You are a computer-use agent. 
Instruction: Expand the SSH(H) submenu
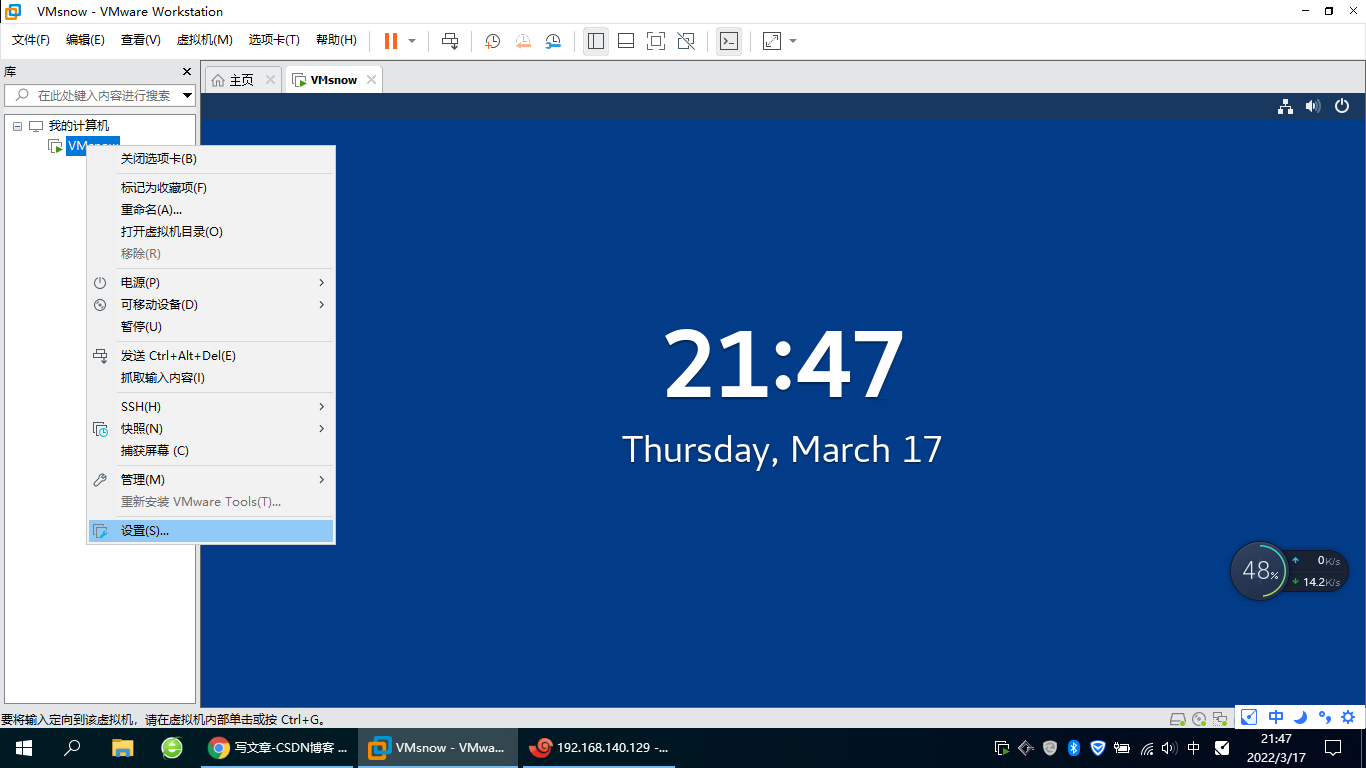210,407
